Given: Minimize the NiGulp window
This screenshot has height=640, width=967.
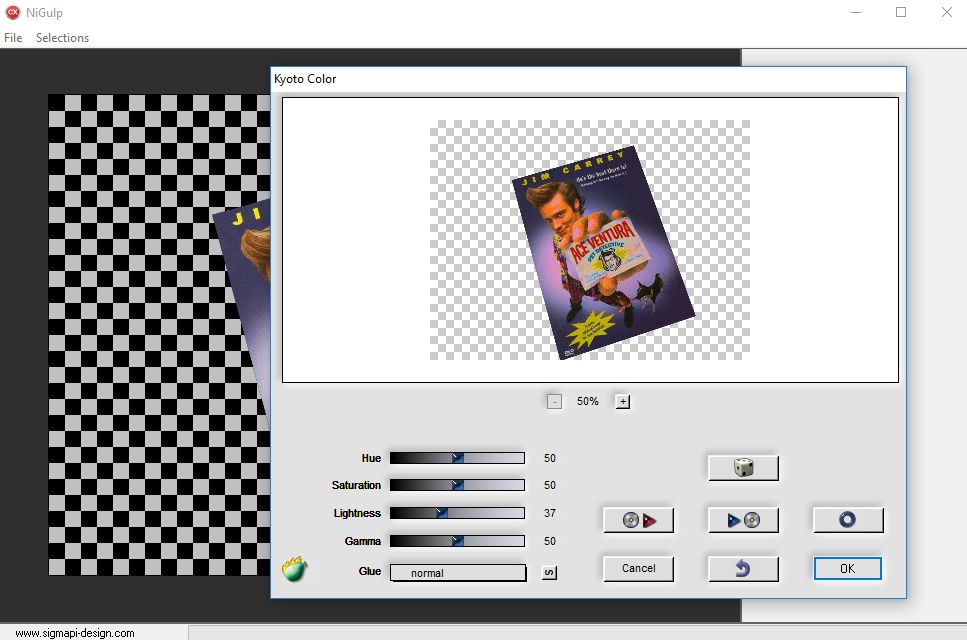Looking at the screenshot, I should click(855, 12).
